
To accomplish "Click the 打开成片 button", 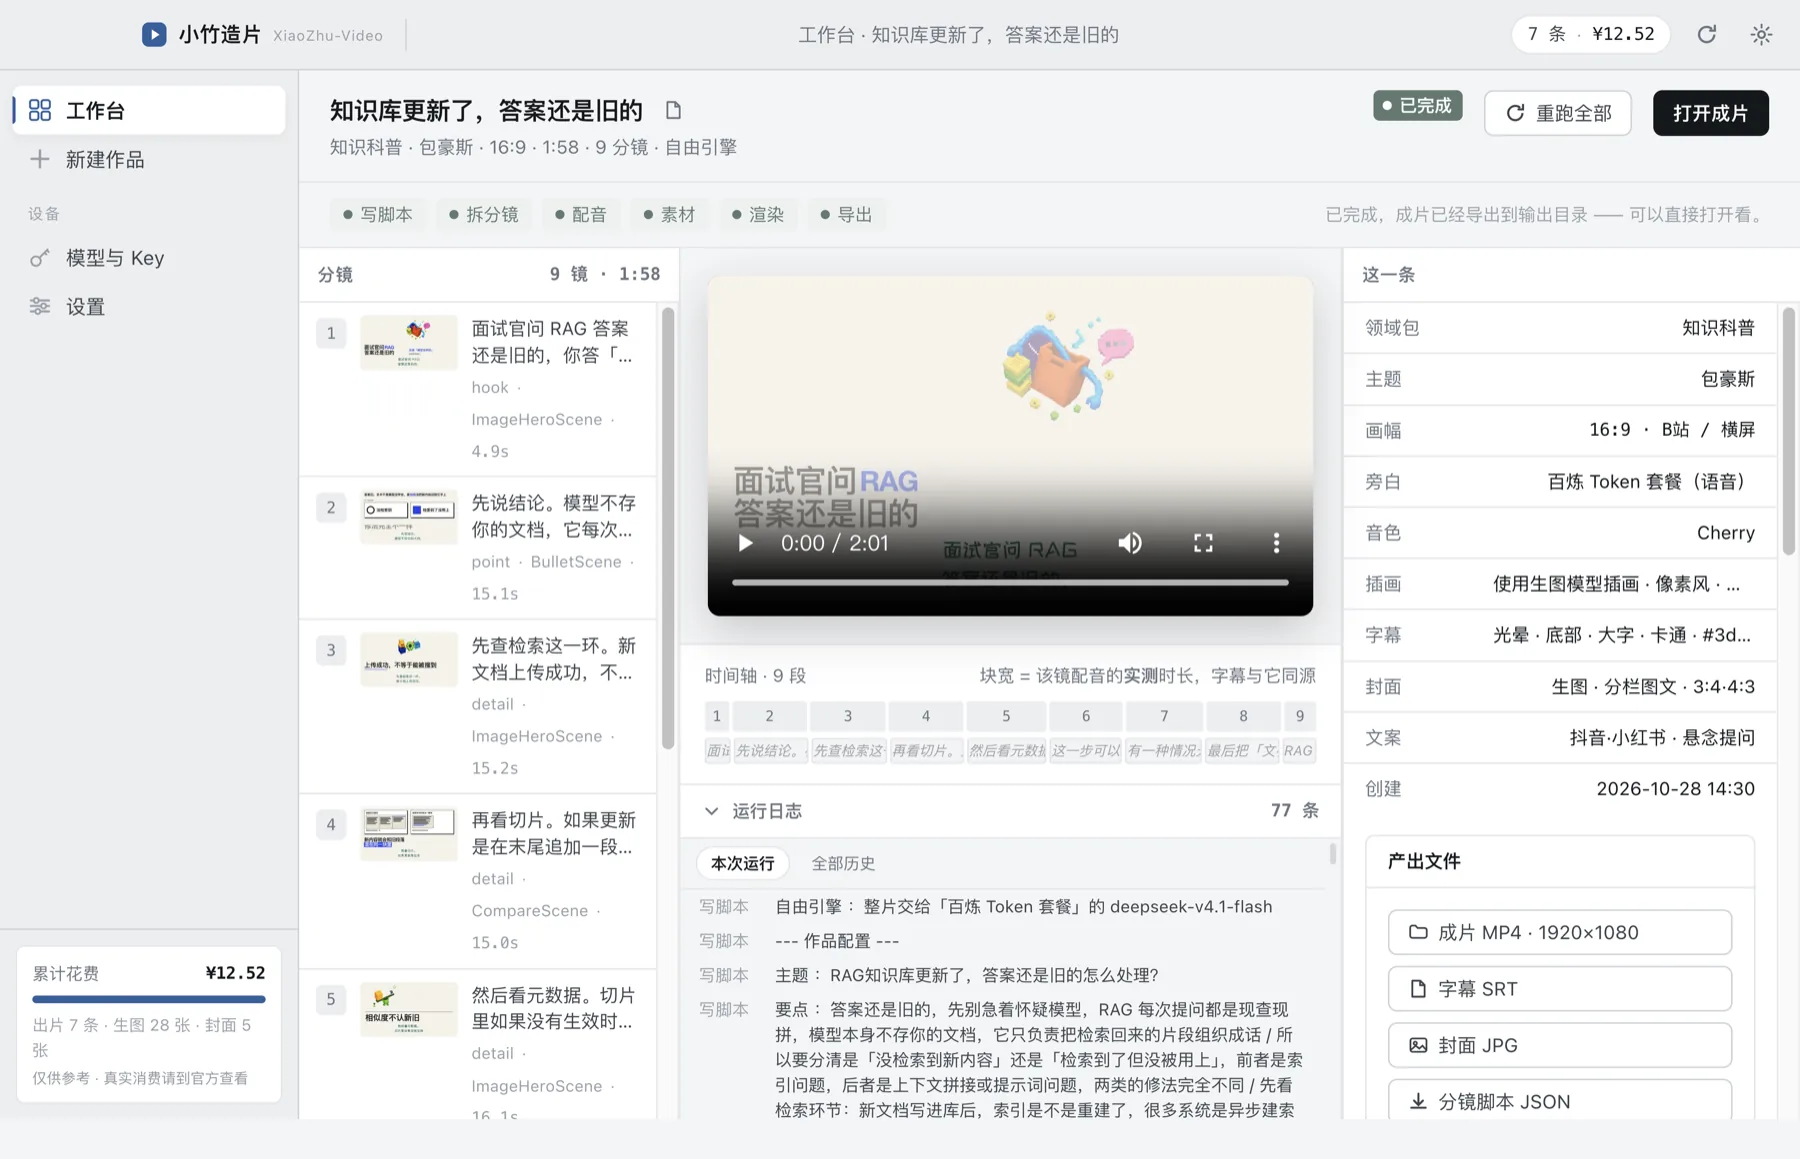I will [1710, 113].
